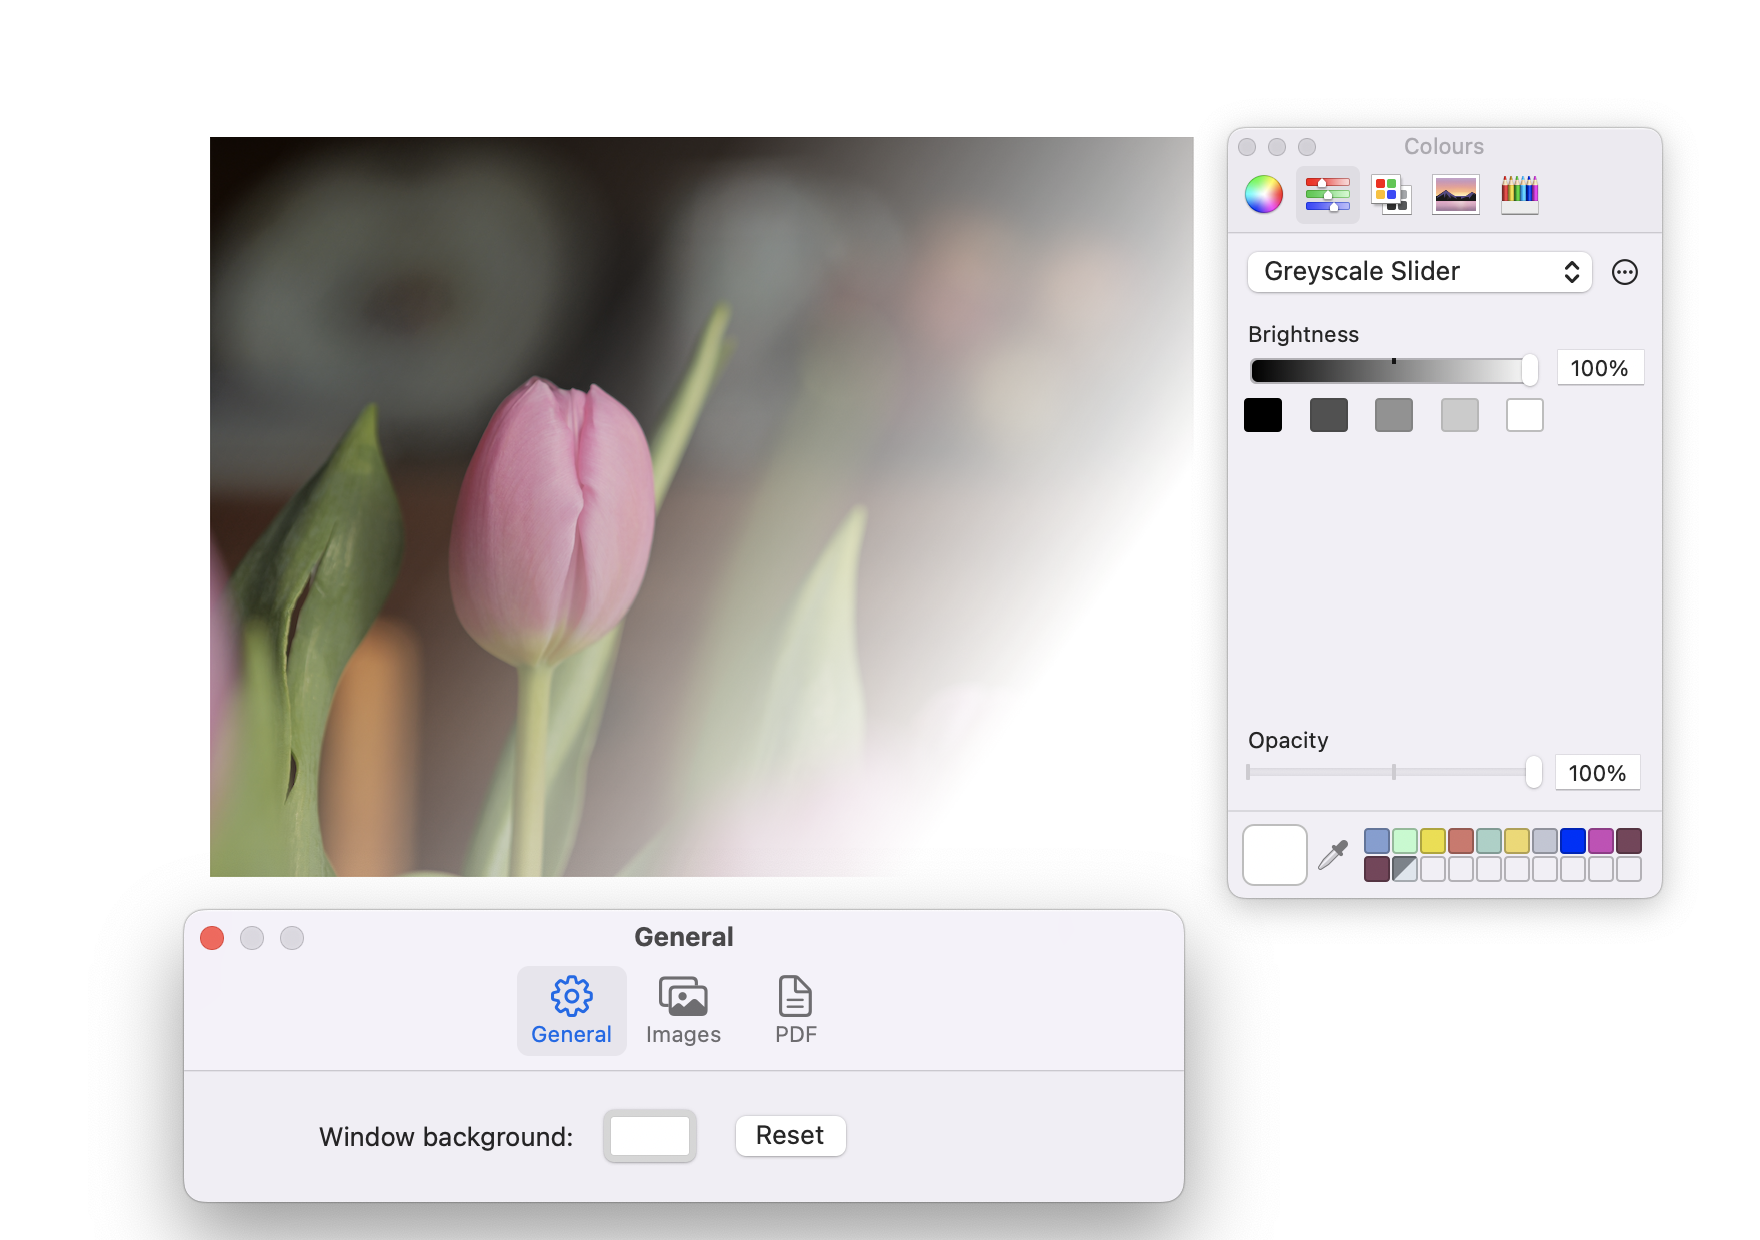The height and width of the screenshot is (1240, 1760).
Task: Select the pale gold saved swatch
Action: pos(1517,841)
